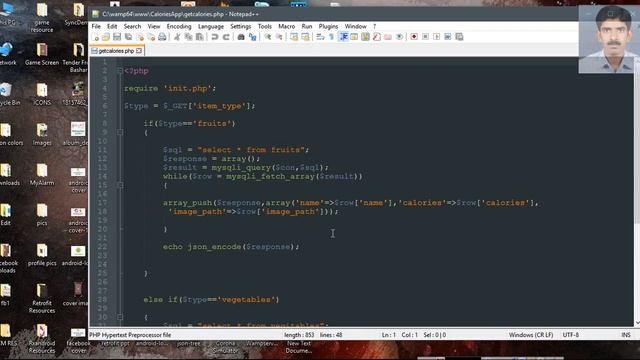This screenshot has height=360, width=640.
Task: Click 'length : 853' in status bar
Action: 299,335
